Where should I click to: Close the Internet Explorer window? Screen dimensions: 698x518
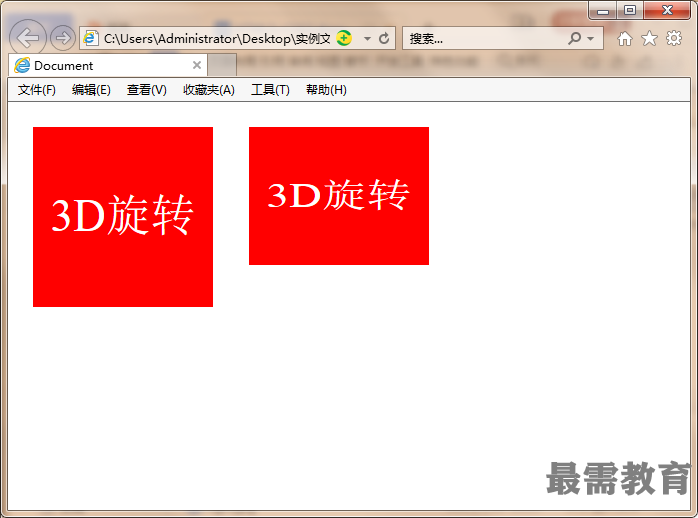click(x=667, y=10)
